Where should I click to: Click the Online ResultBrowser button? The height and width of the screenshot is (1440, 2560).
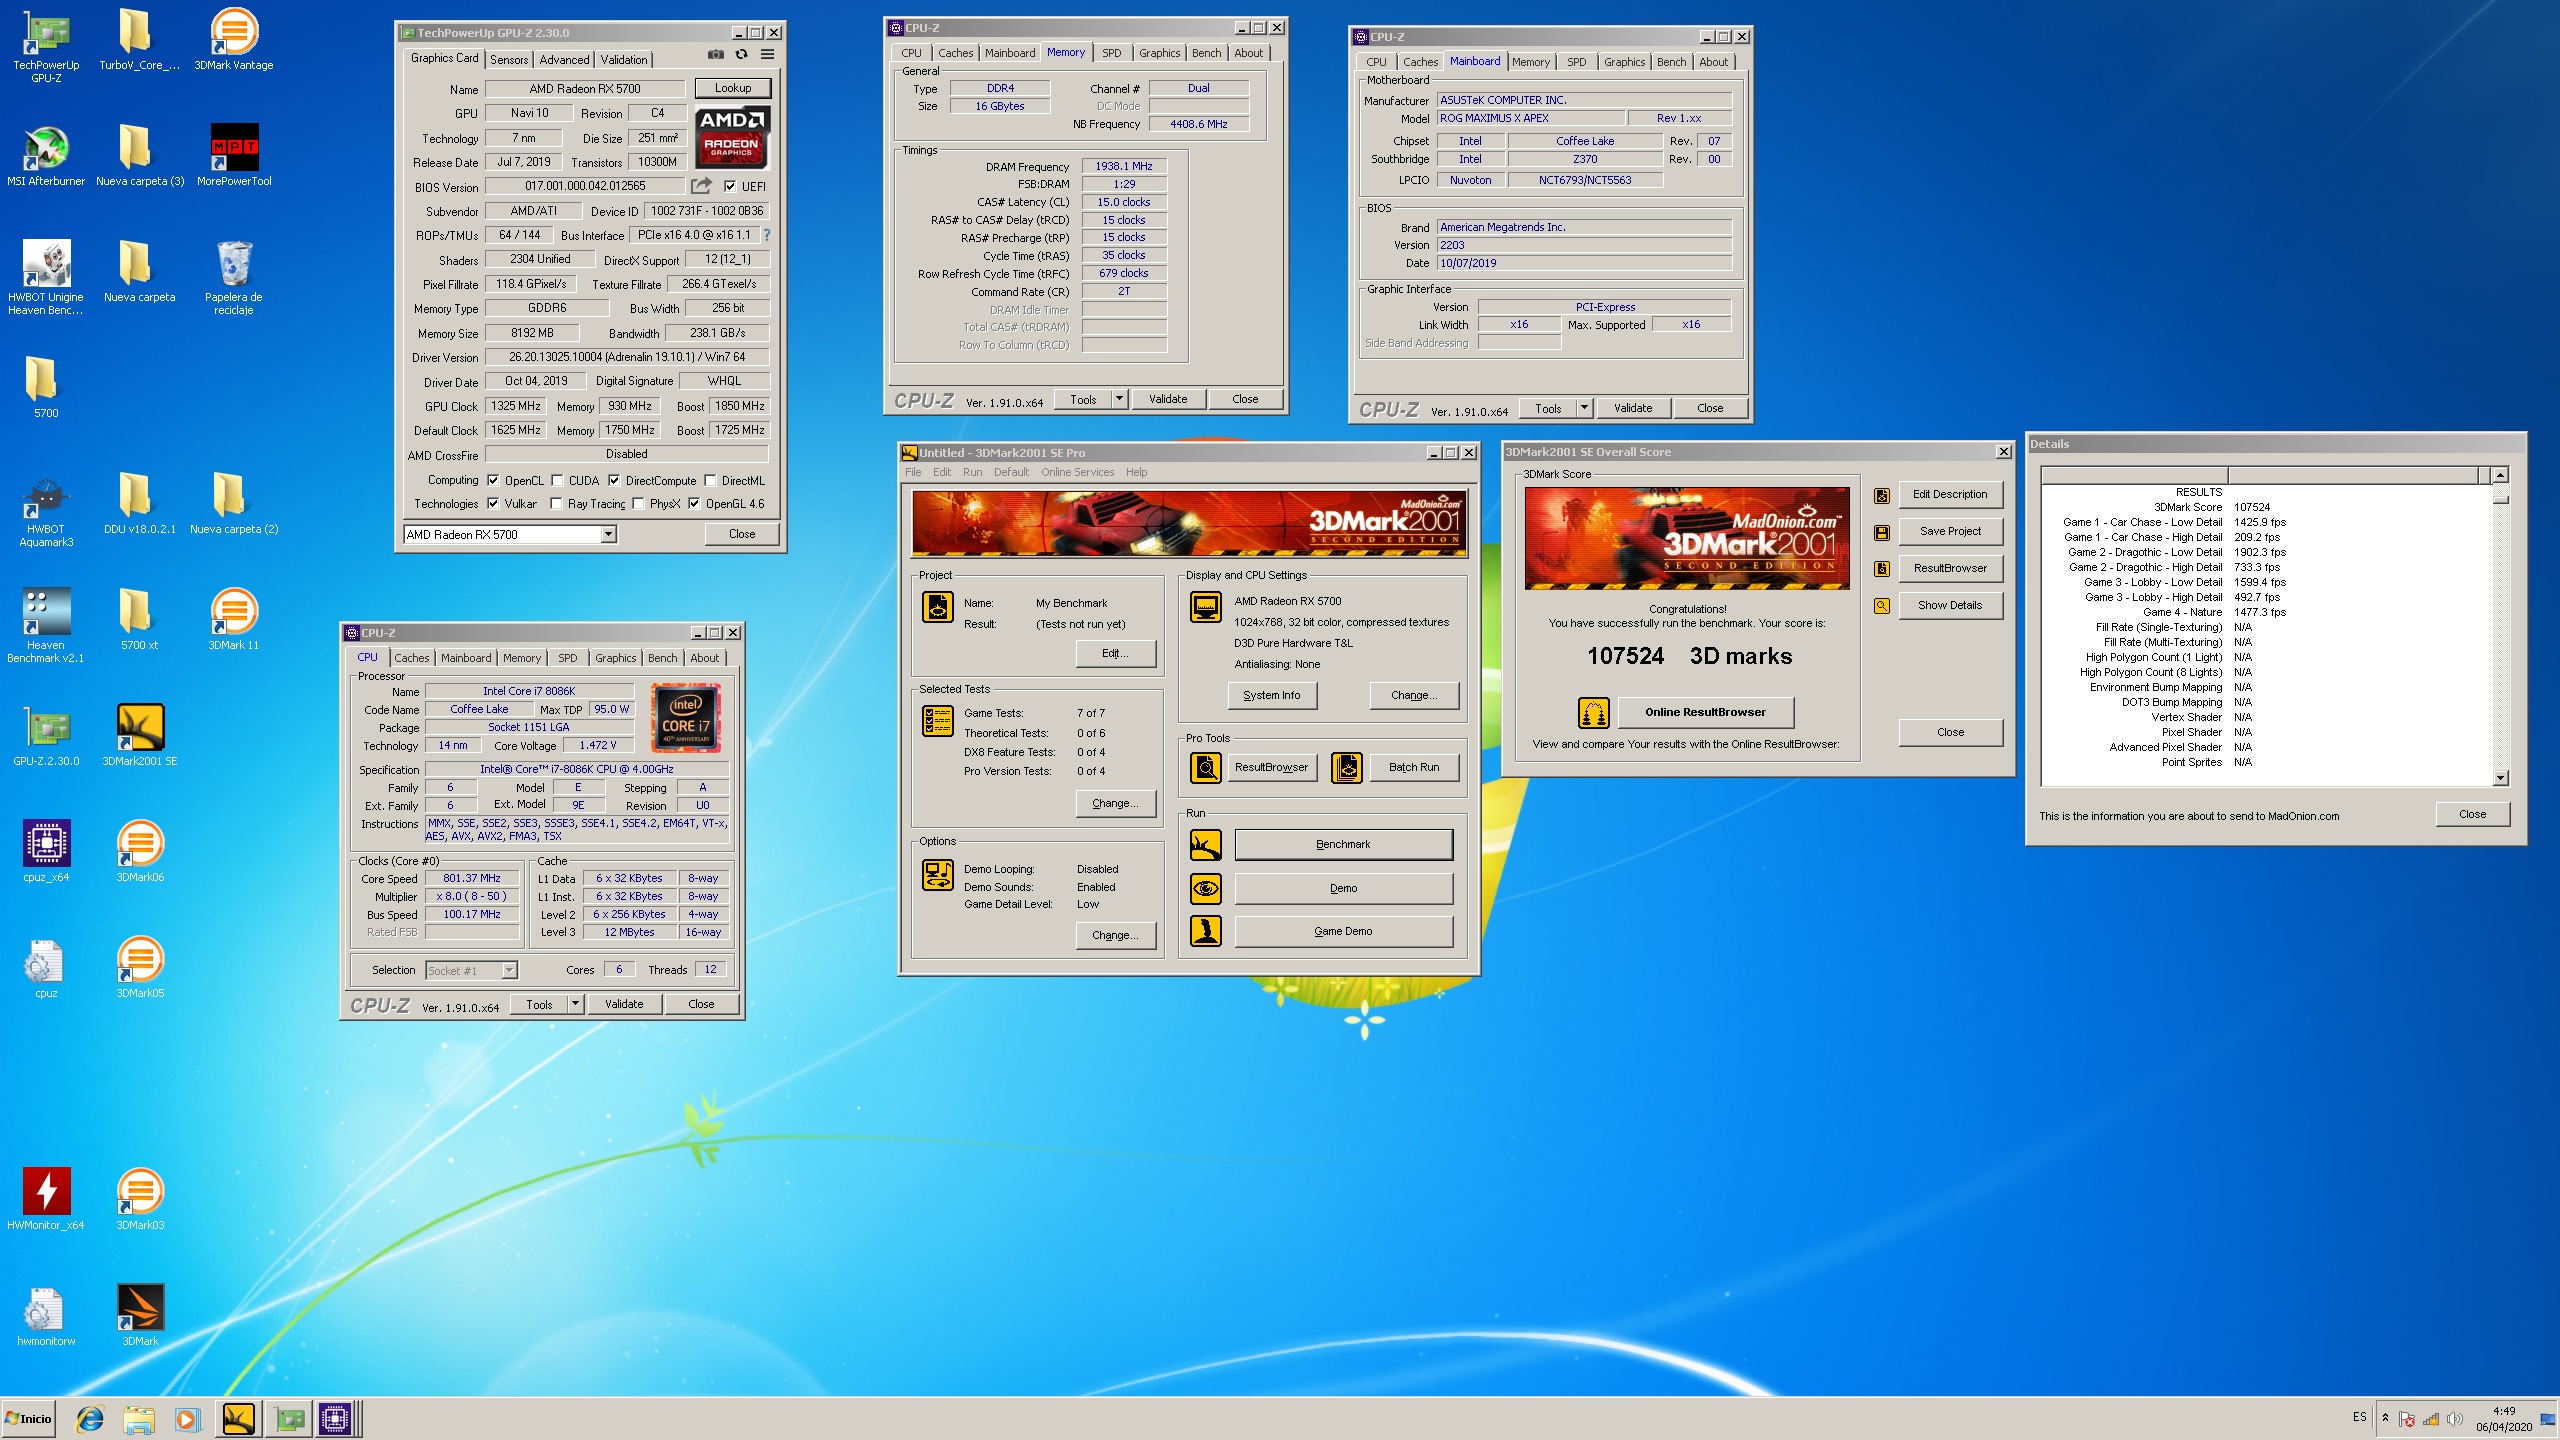[x=1705, y=712]
